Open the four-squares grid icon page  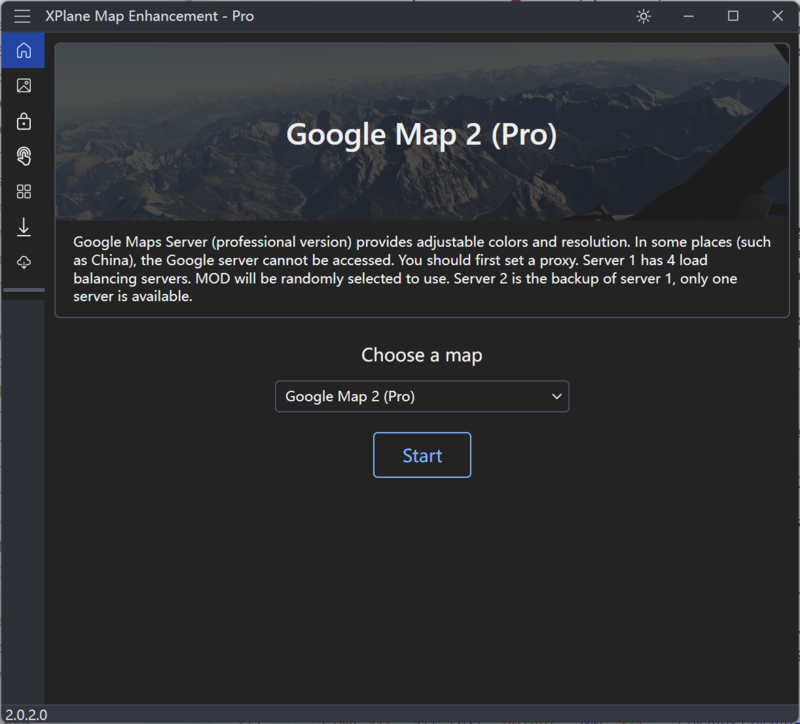click(23, 192)
